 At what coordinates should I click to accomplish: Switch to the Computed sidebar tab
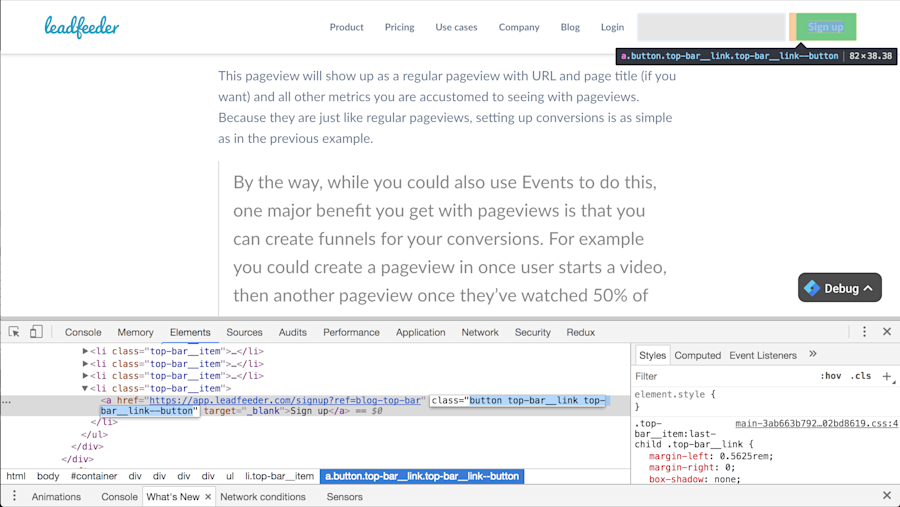pyautogui.click(x=697, y=355)
